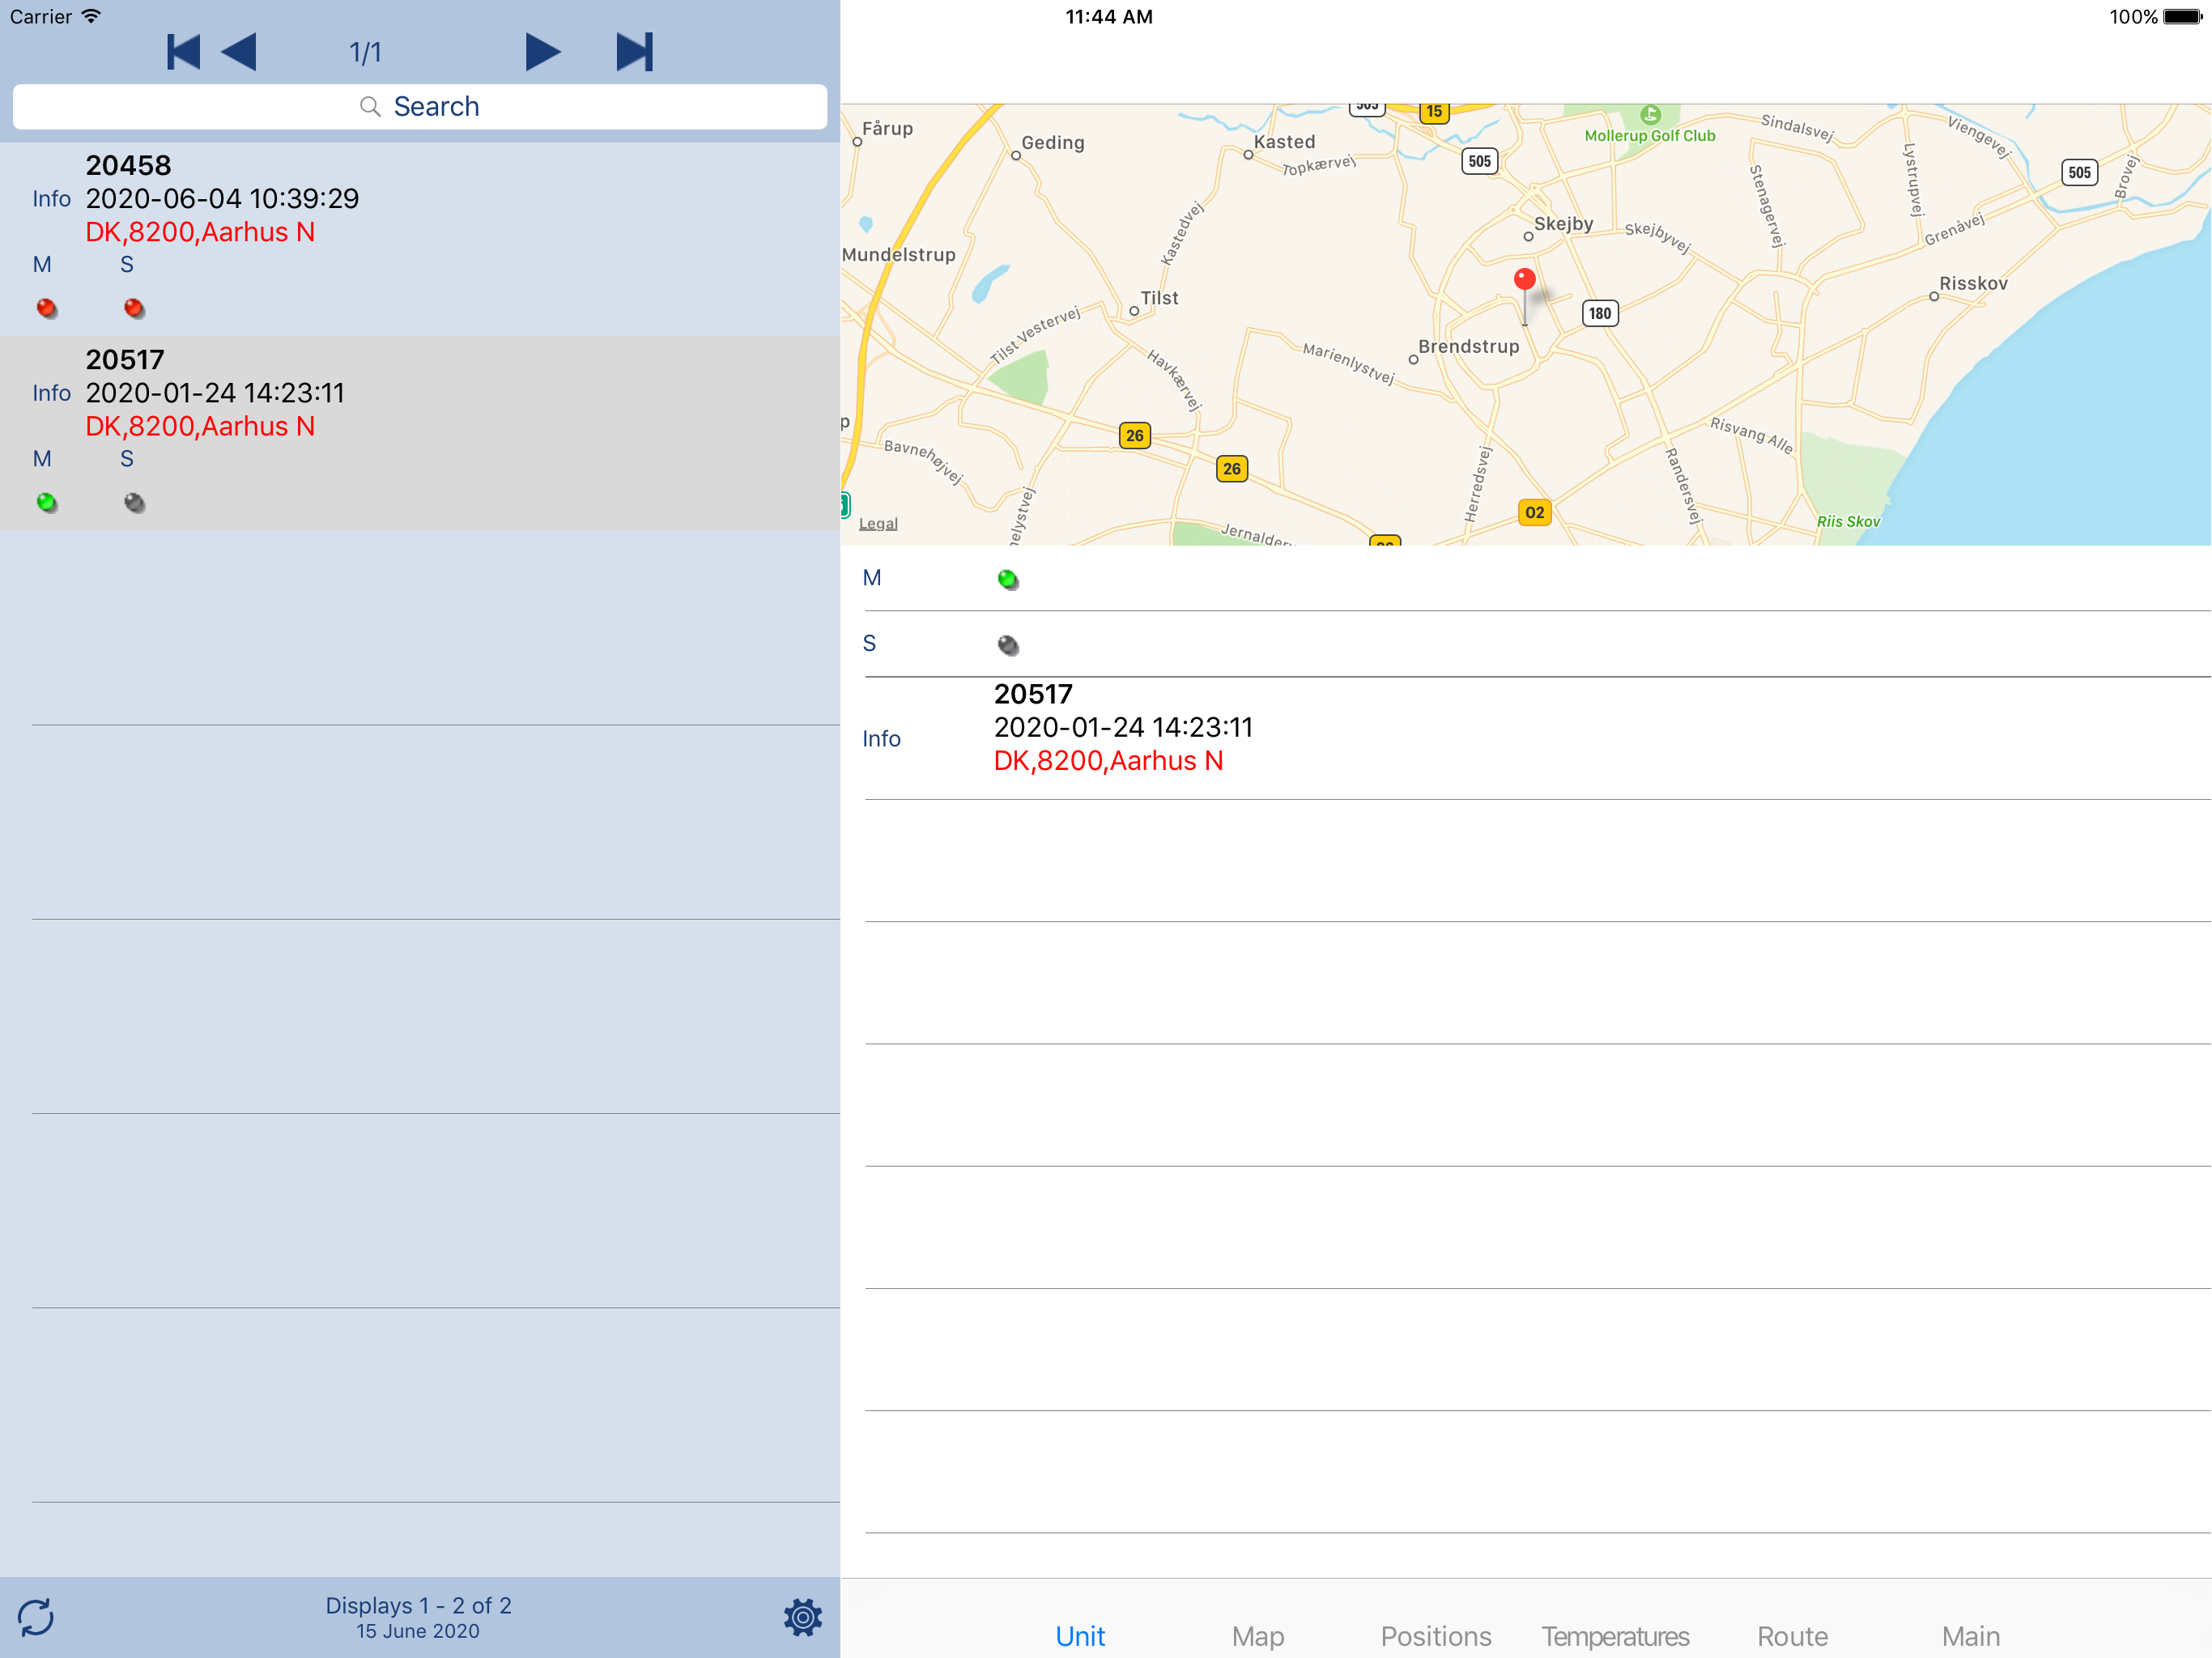Switch to the Map tab
Viewport: 2212px width, 1658px height.
[x=1257, y=1636]
